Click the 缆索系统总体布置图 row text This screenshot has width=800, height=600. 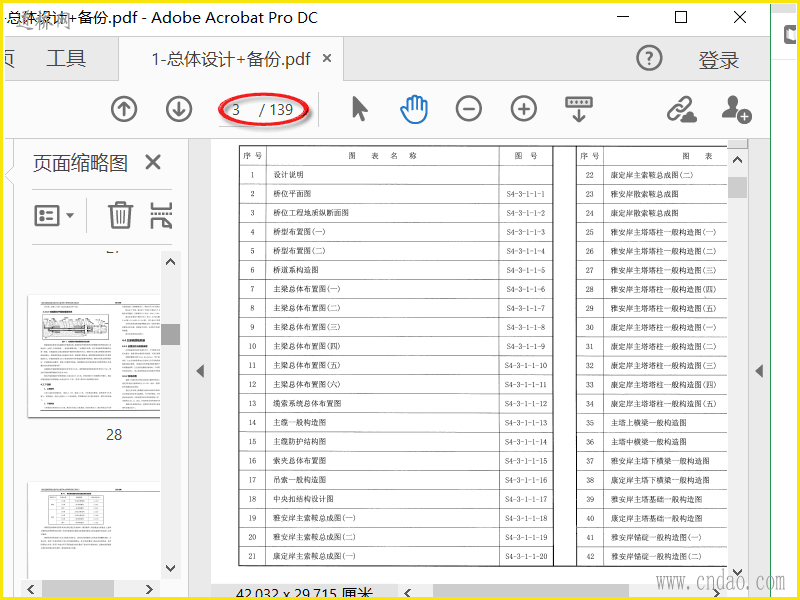tap(307, 404)
